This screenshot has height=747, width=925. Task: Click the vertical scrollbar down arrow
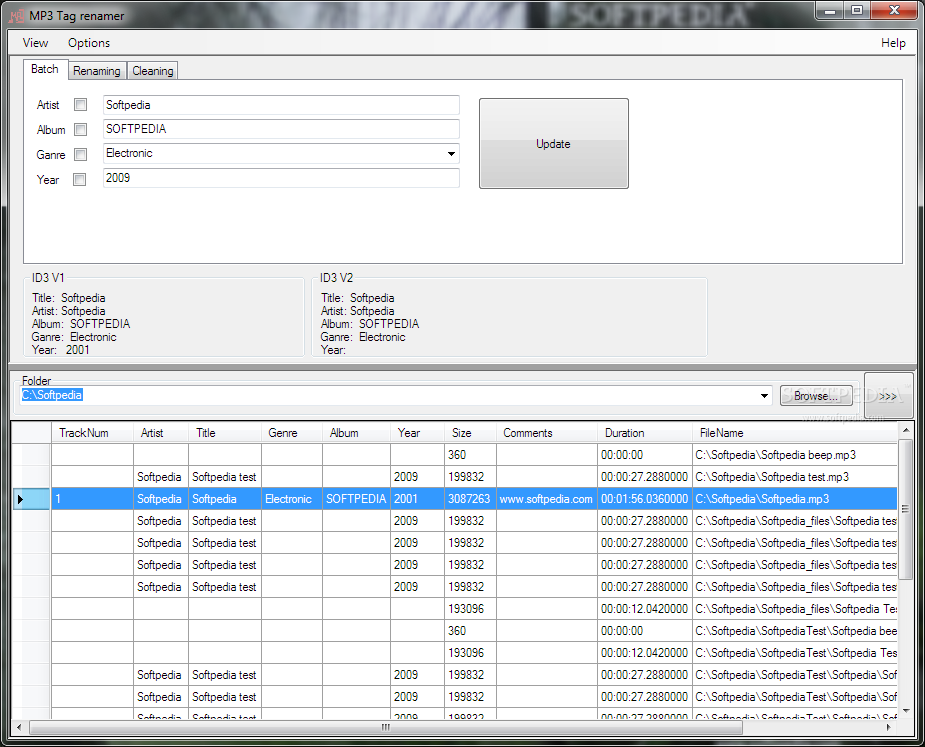[906, 711]
